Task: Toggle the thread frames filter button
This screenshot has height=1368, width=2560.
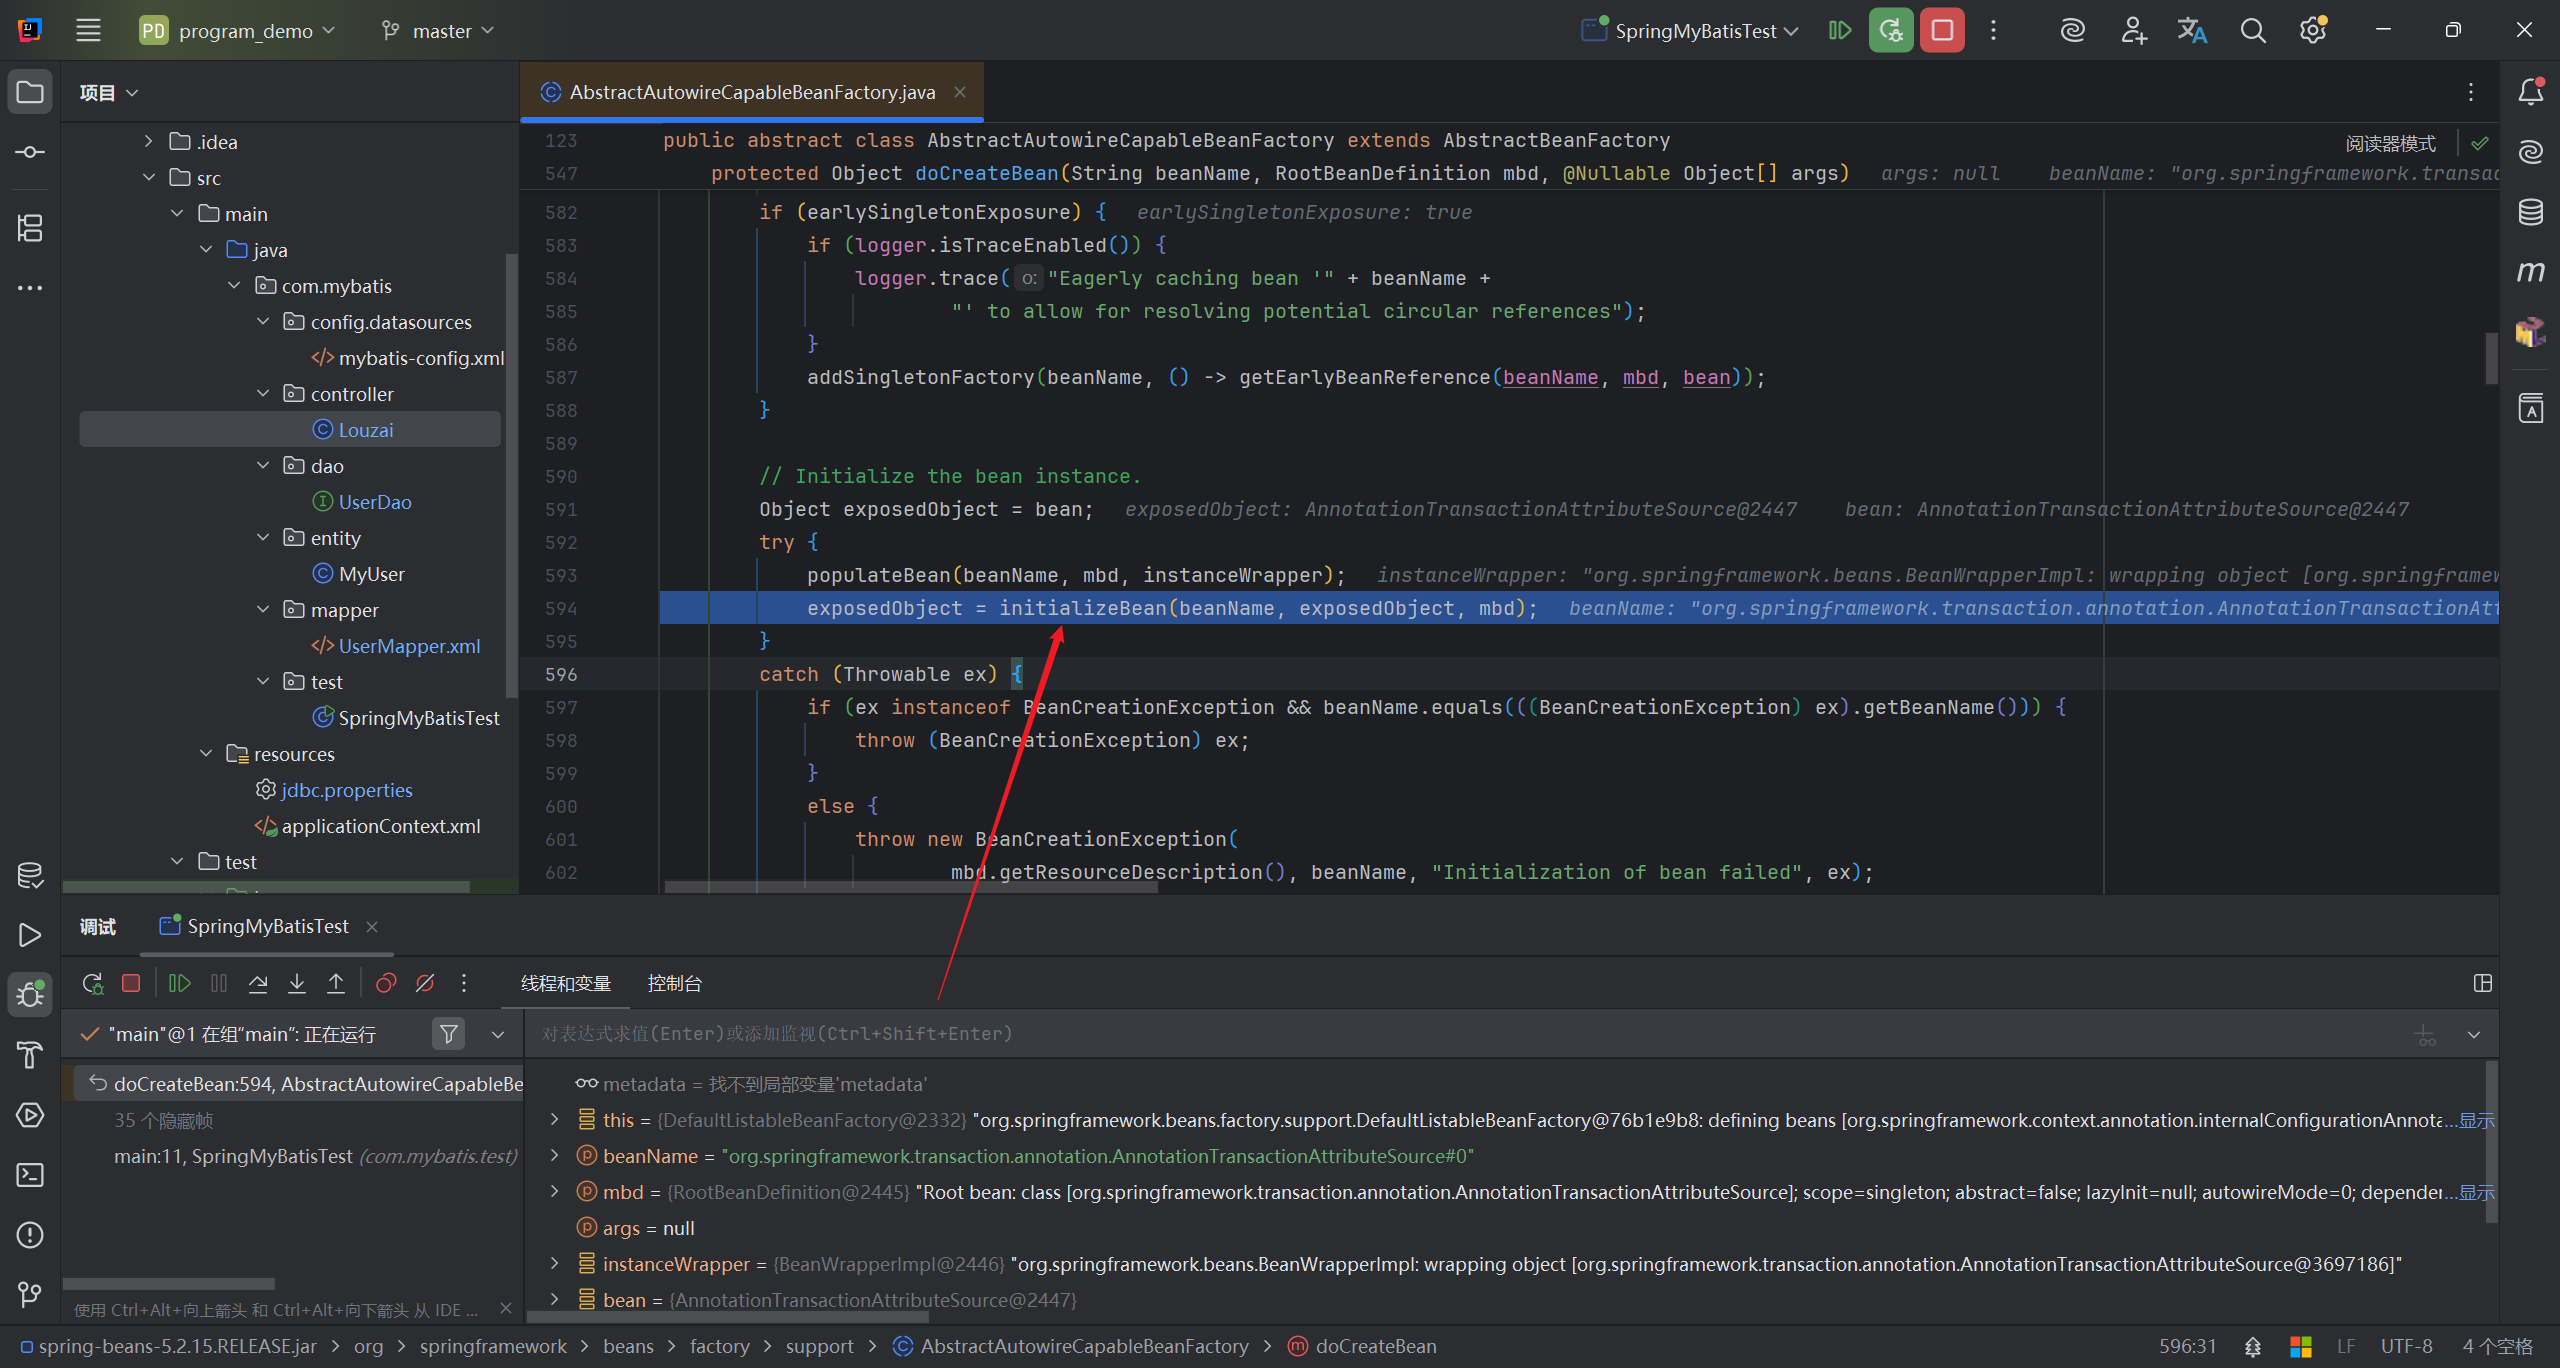Action: click(x=449, y=1034)
